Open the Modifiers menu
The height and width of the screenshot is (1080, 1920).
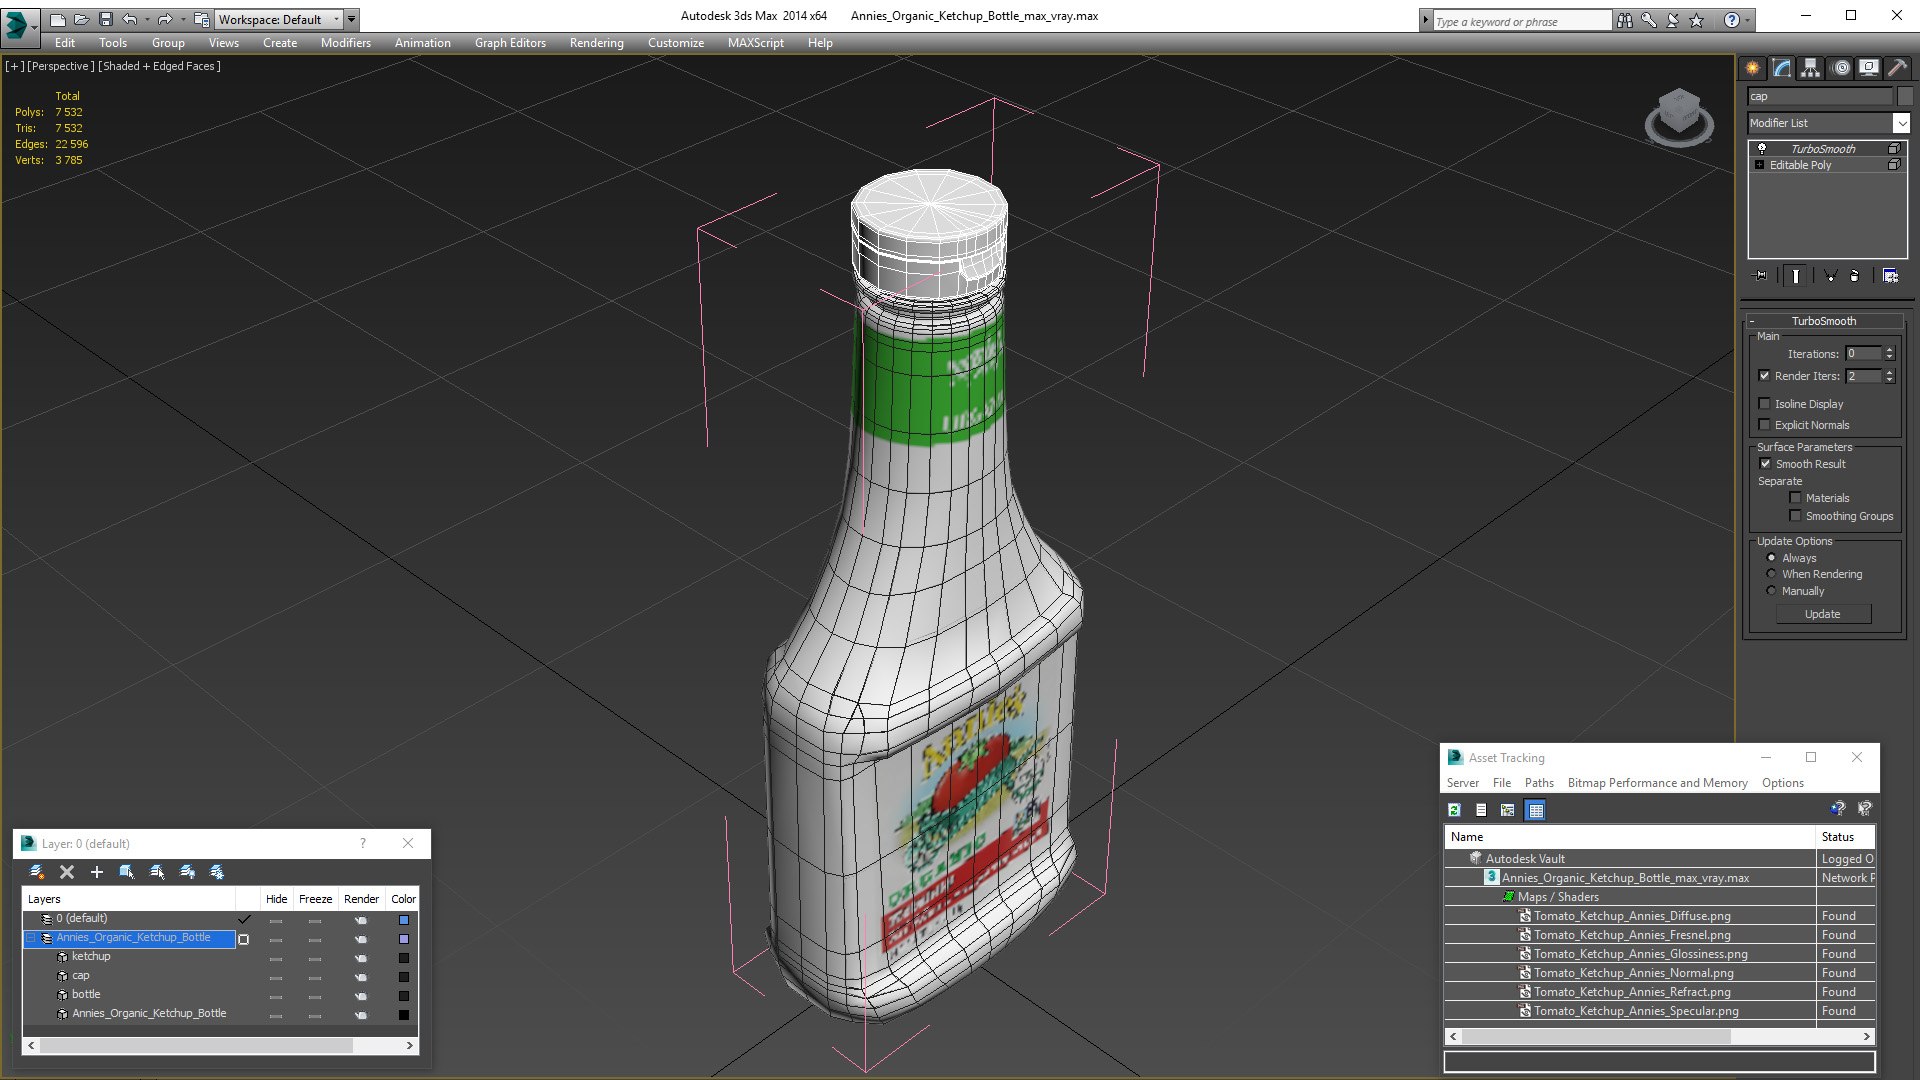[345, 43]
